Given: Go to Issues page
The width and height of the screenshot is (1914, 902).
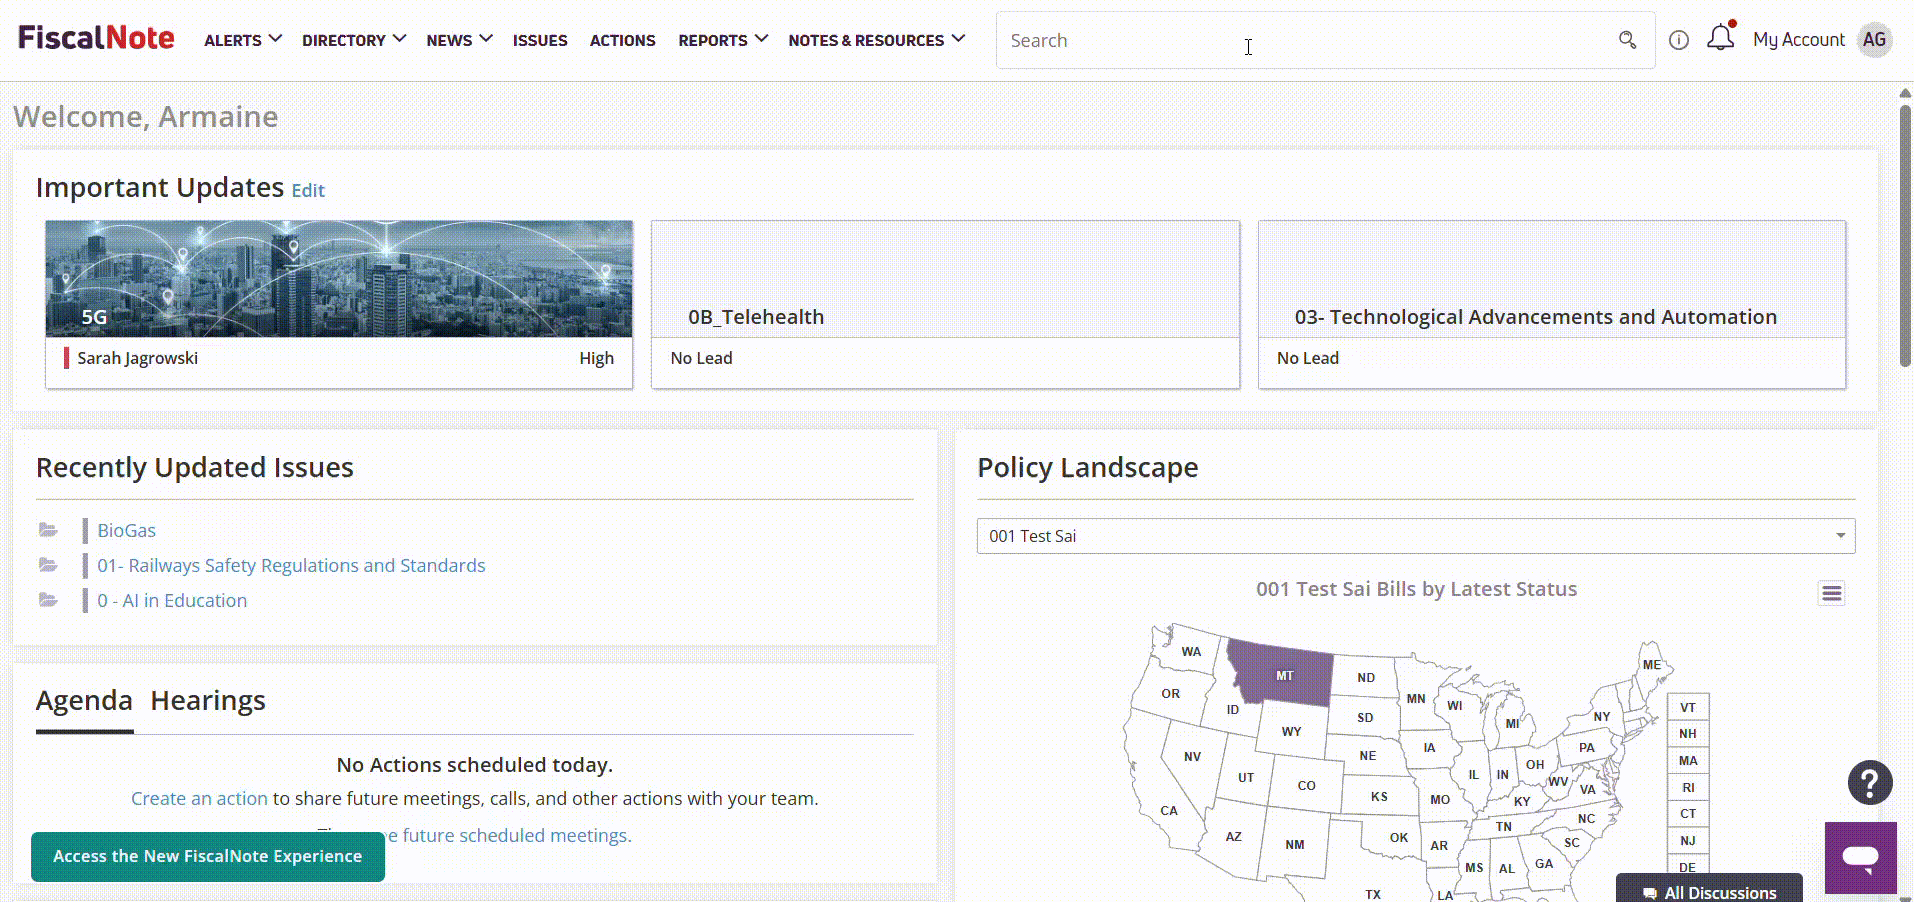Looking at the screenshot, I should (540, 40).
